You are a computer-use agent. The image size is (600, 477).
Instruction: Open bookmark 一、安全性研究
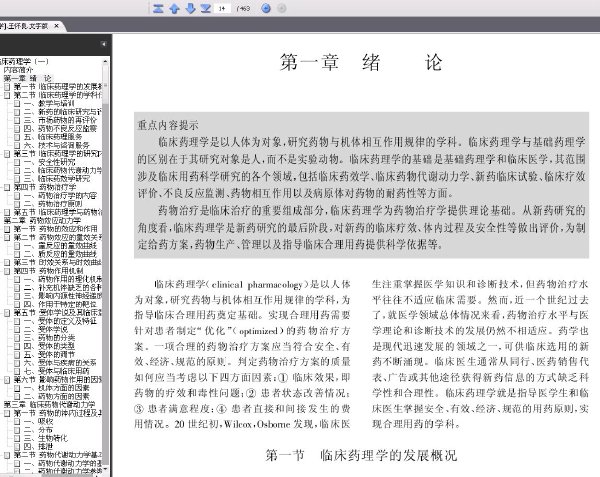[x=50, y=162]
